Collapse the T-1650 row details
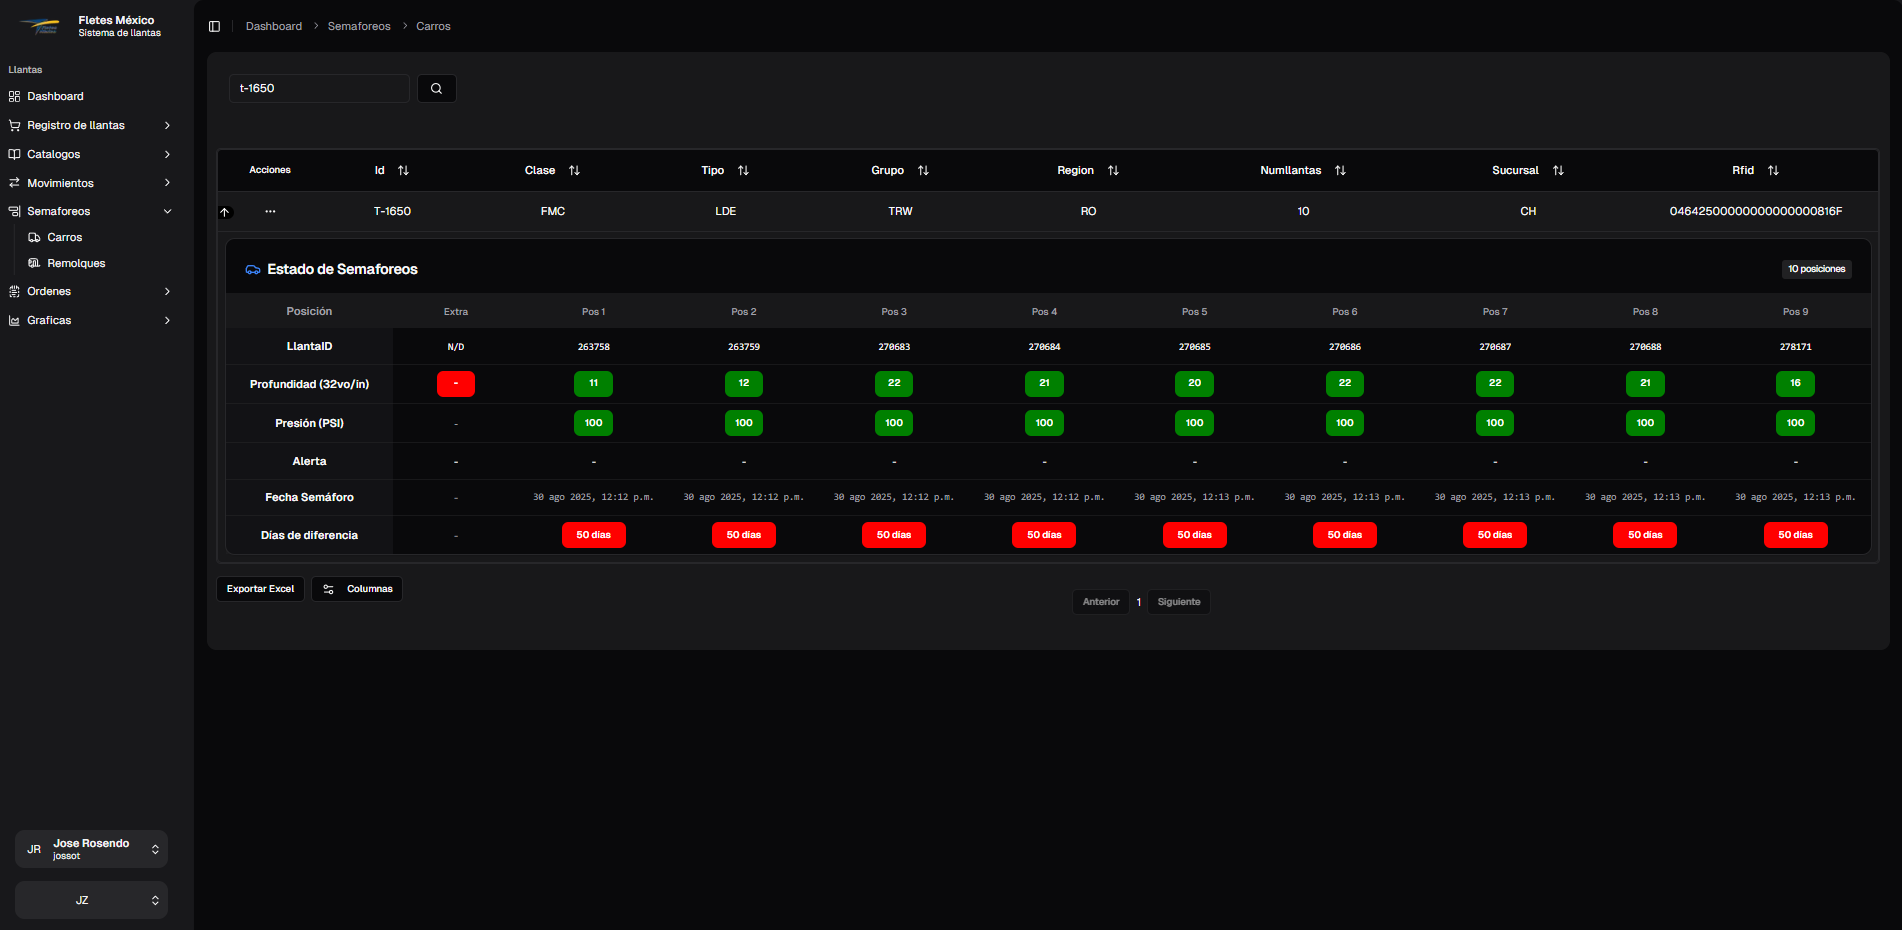Image resolution: width=1902 pixels, height=930 pixels. click(225, 212)
